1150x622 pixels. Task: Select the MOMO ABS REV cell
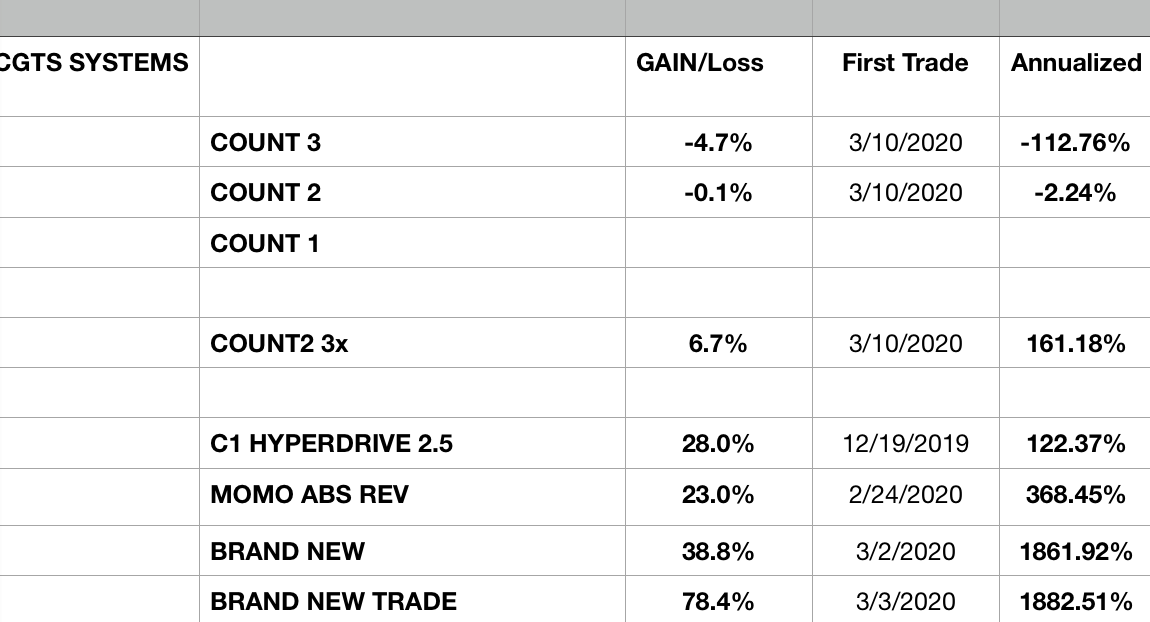pyautogui.click(x=309, y=494)
